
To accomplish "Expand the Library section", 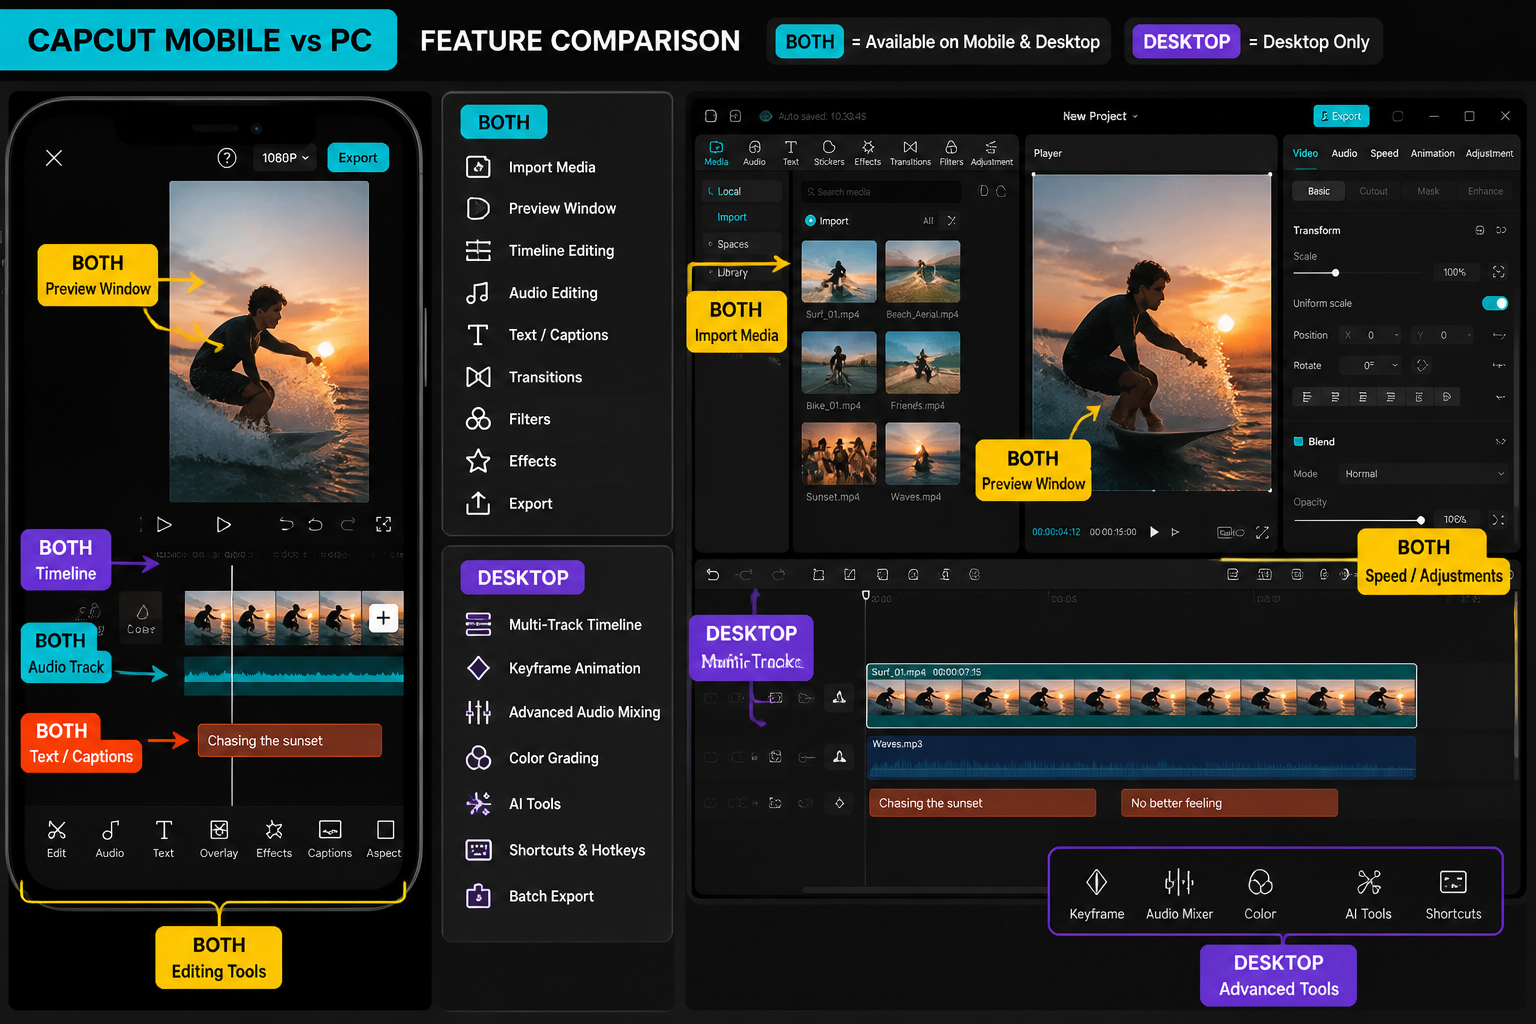I will [741, 272].
